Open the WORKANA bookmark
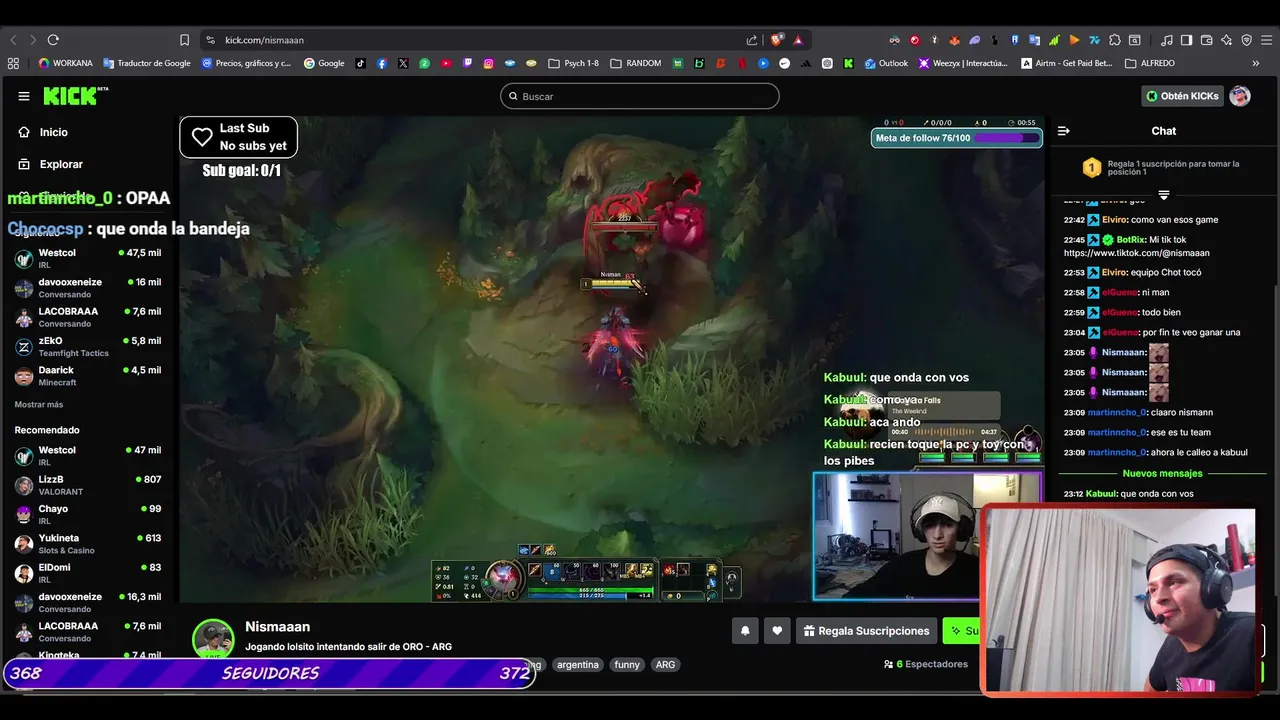Viewport: 1280px width, 720px height. (x=65, y=63)
